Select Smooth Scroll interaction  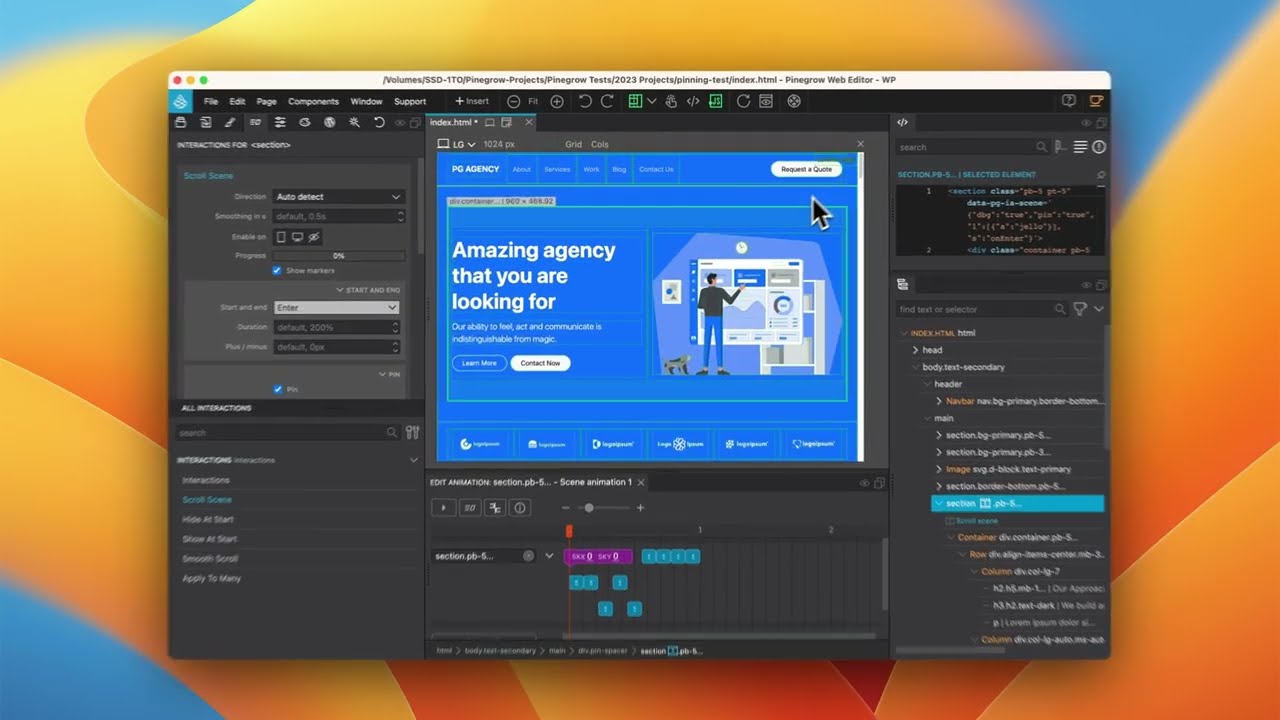210,558
